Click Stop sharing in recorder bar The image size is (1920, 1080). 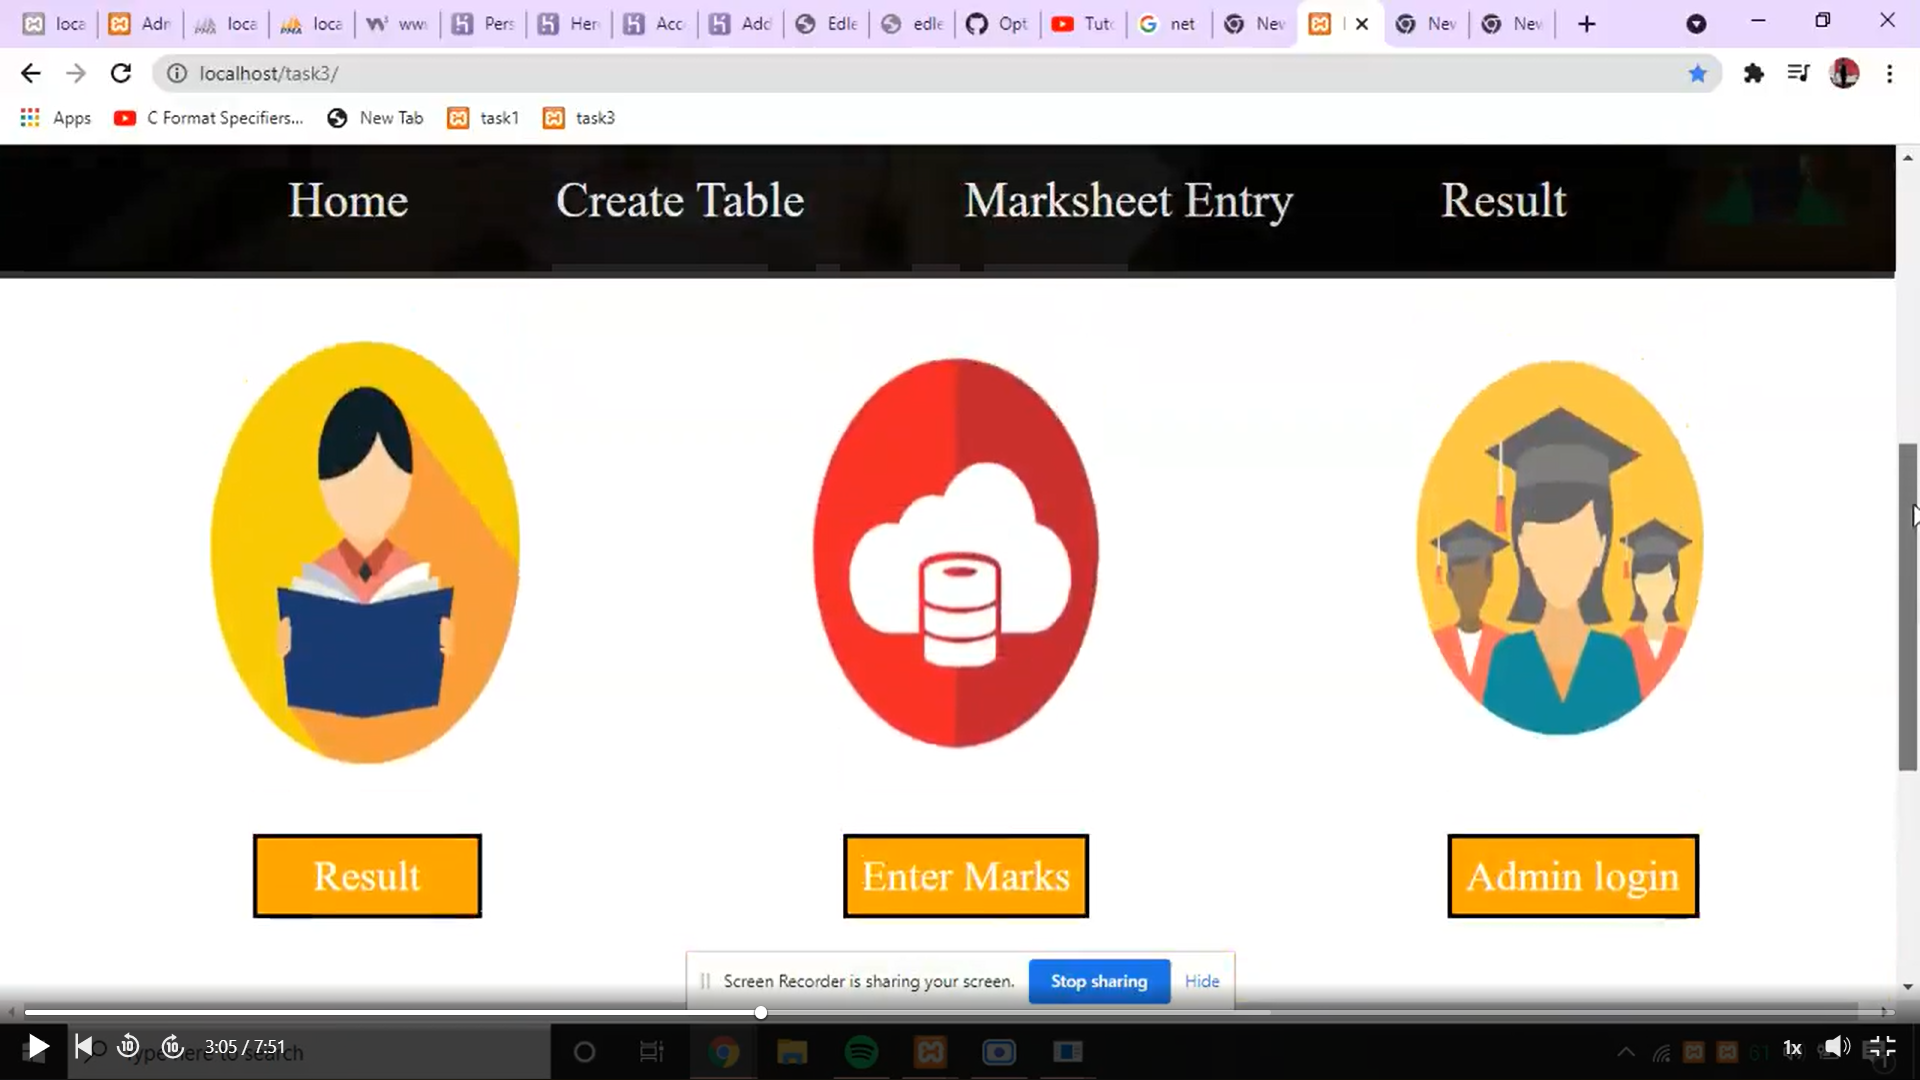pyautogui.click(x=1099, y=981)
